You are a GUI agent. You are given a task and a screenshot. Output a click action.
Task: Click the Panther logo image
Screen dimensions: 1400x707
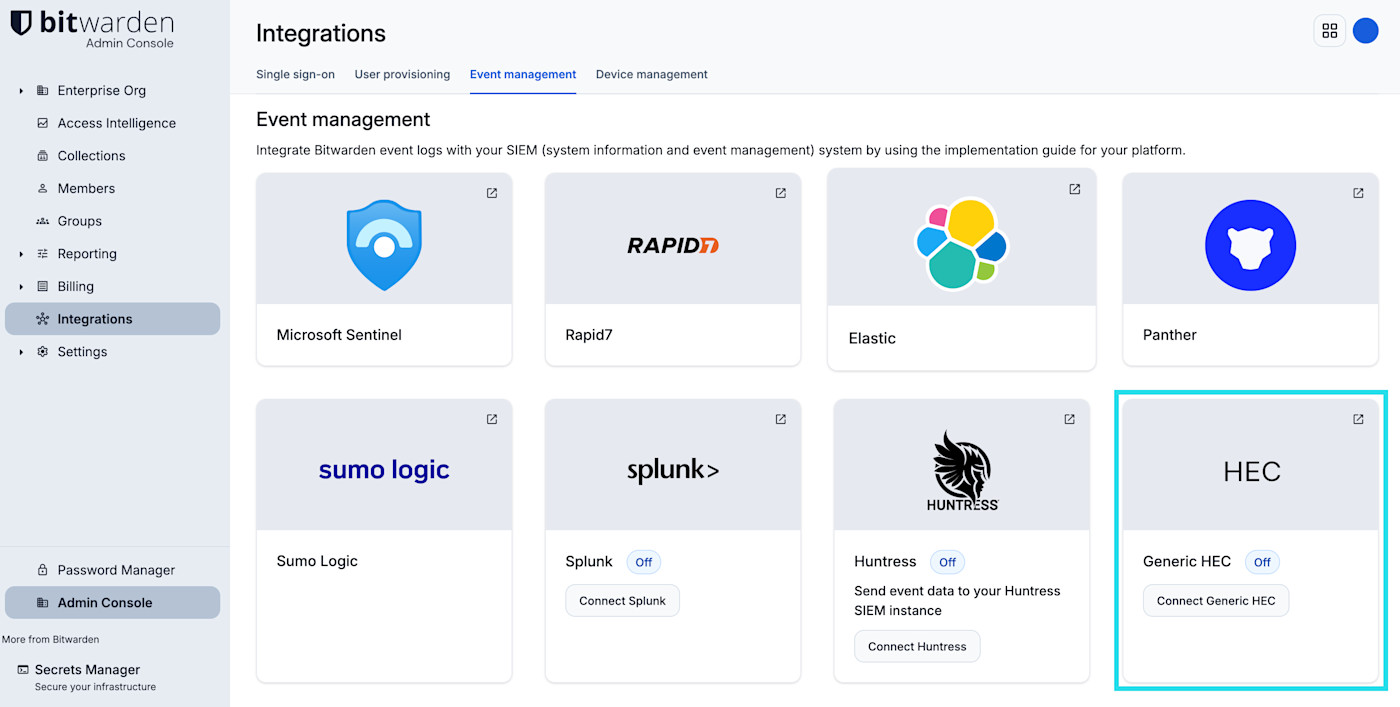1250,245
